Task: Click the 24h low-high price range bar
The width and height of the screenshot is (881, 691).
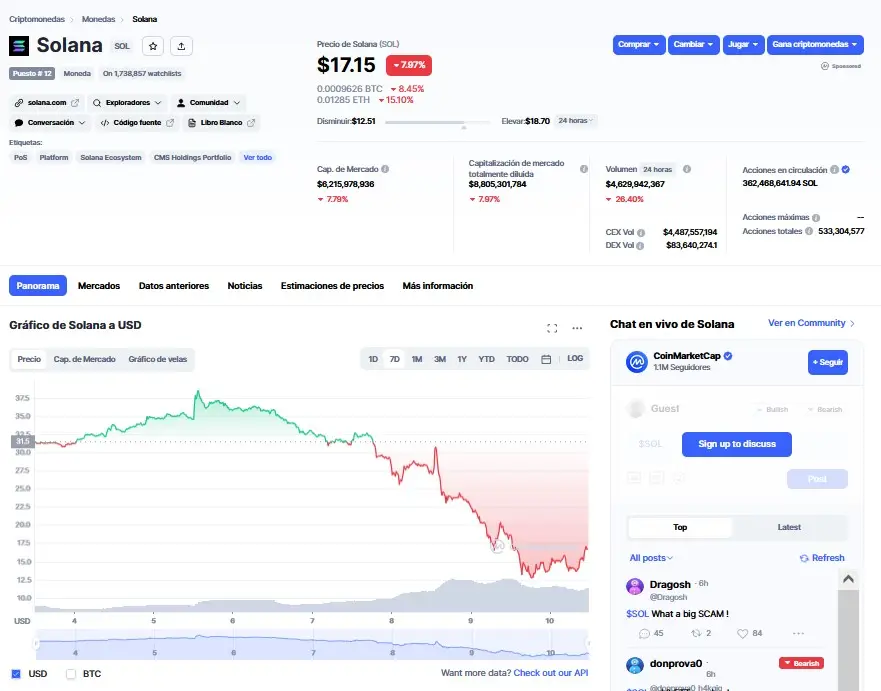Action: 438,122
